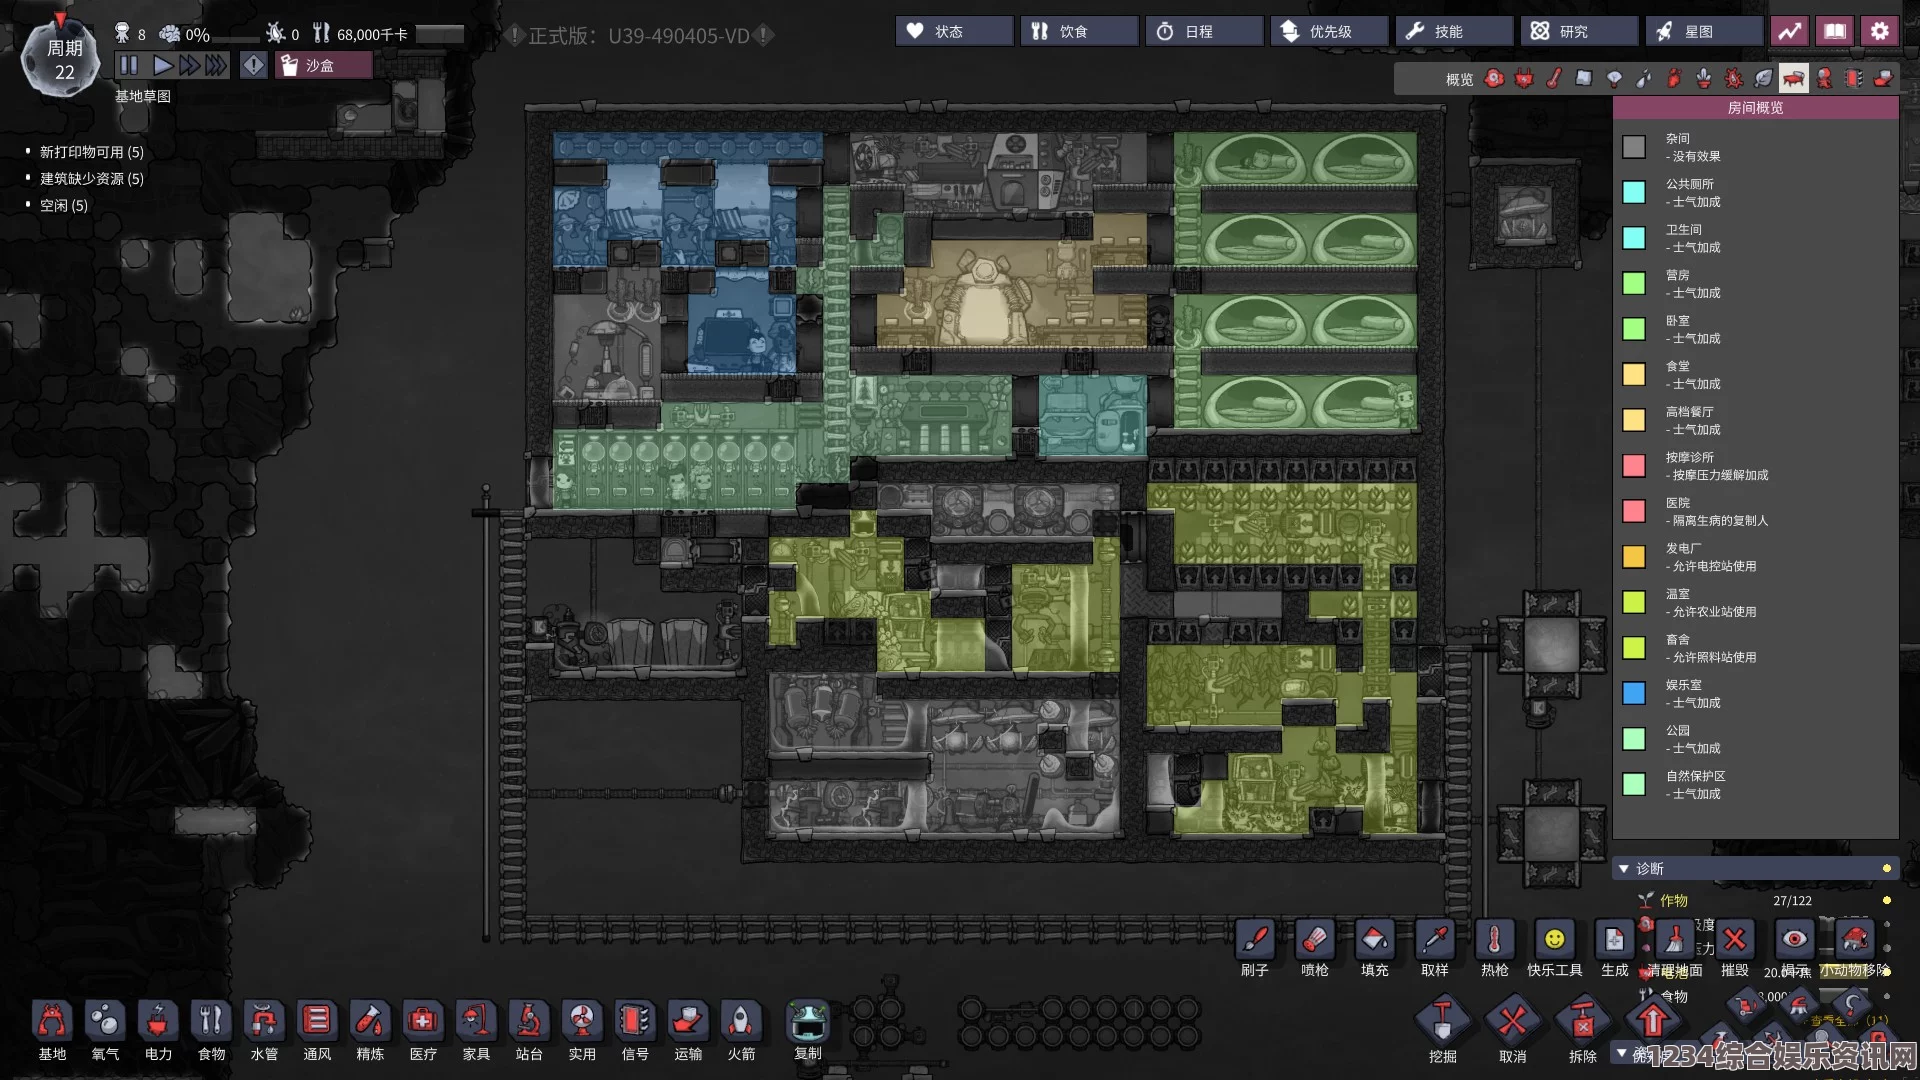Open the 日程 schedule menu
Image resolution: width=1920 pixels, height=1080 pixels.
(1204, 32)
